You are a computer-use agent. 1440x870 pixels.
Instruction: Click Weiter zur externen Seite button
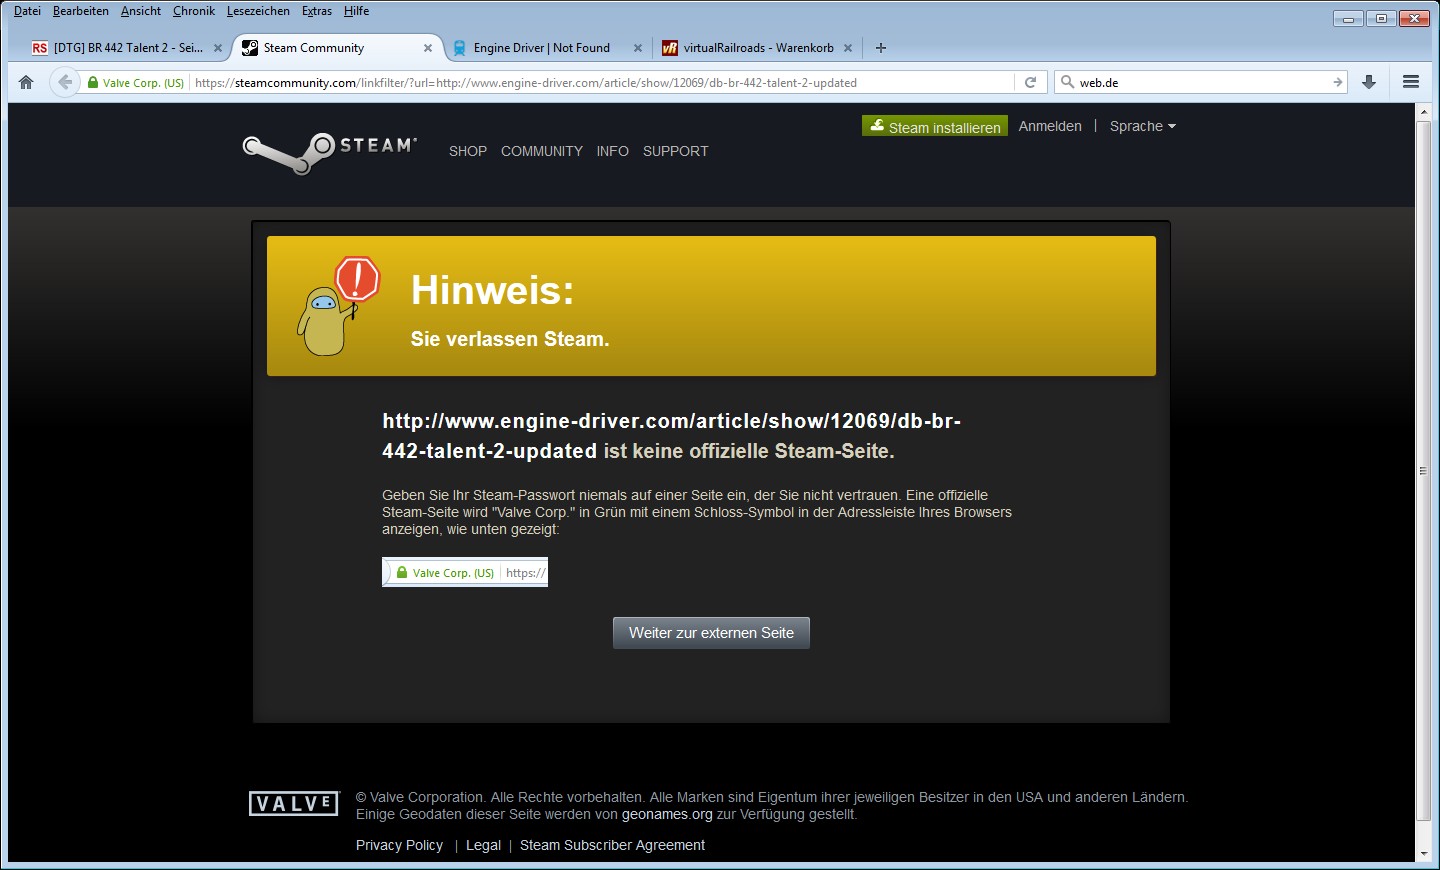711,633
